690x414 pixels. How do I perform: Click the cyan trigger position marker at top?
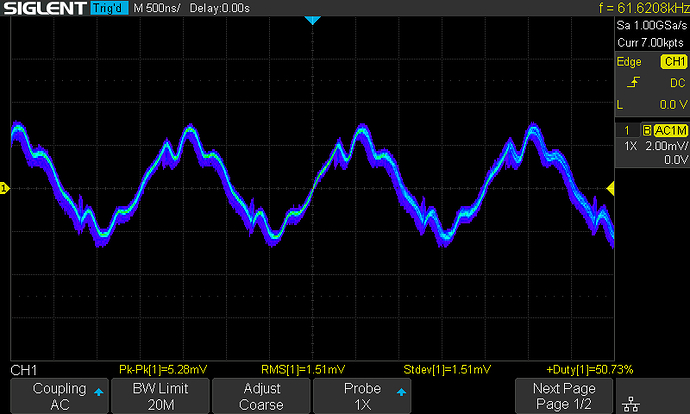click(x=311, y=21)
